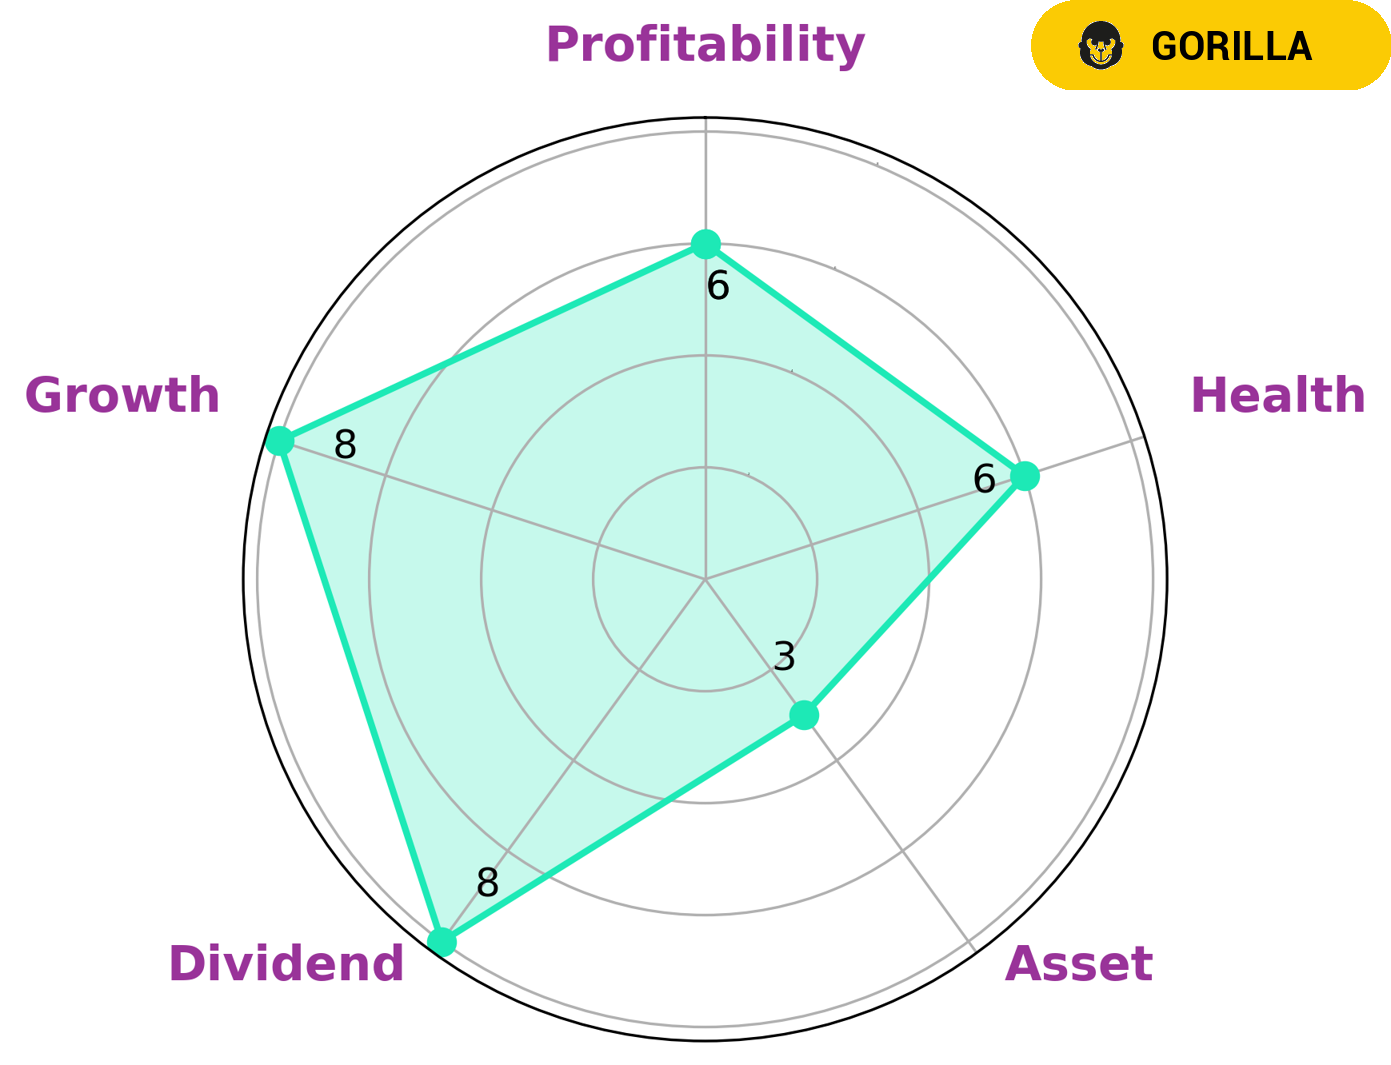Screen dimensions: 1391x1065
Task: Click the value 8 beside Growth point
Action: tap(345, 445)
